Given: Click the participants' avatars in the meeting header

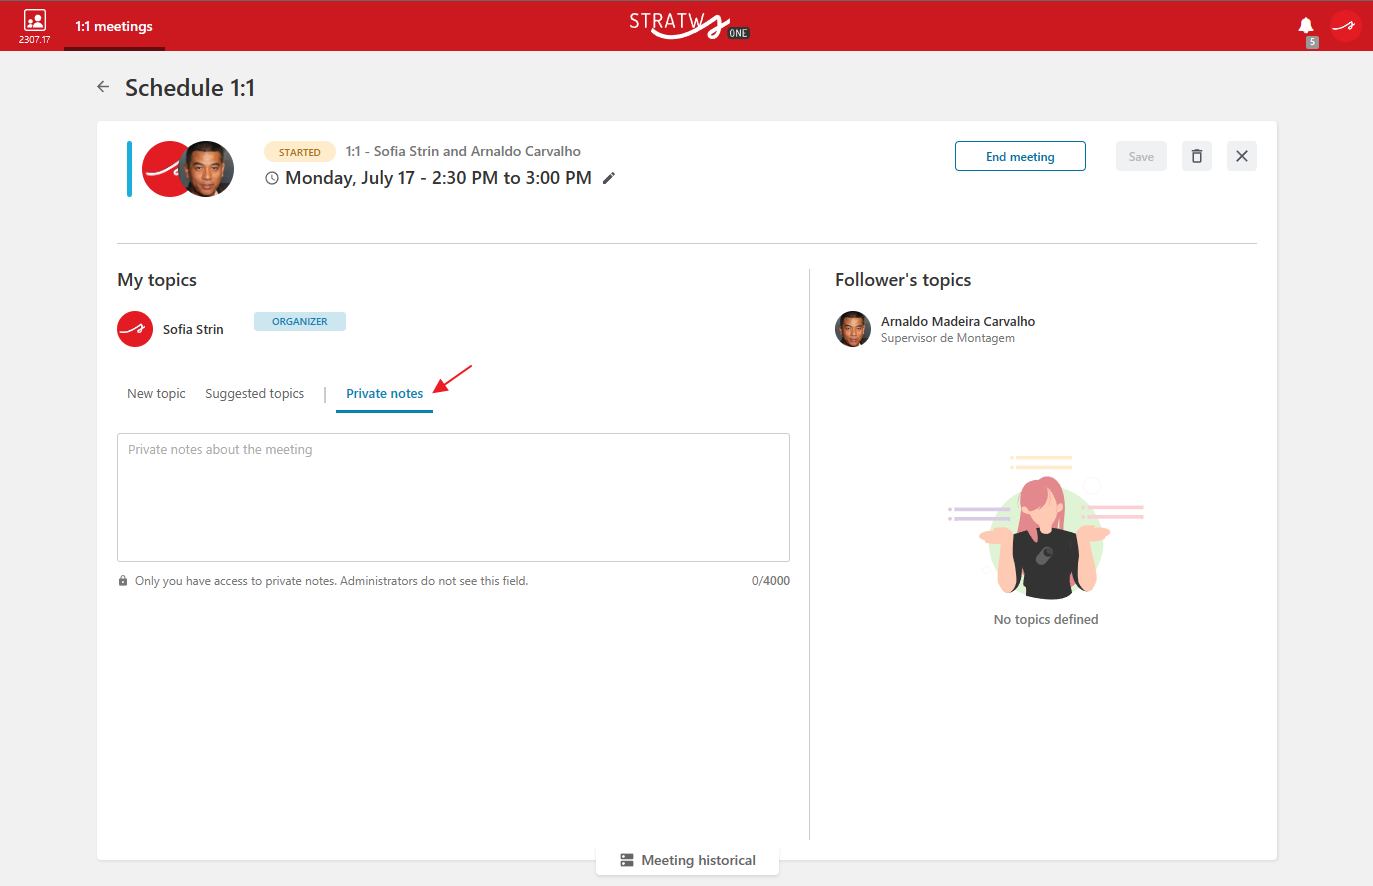Looking at the screenshot, I should (x=188, y=169).
